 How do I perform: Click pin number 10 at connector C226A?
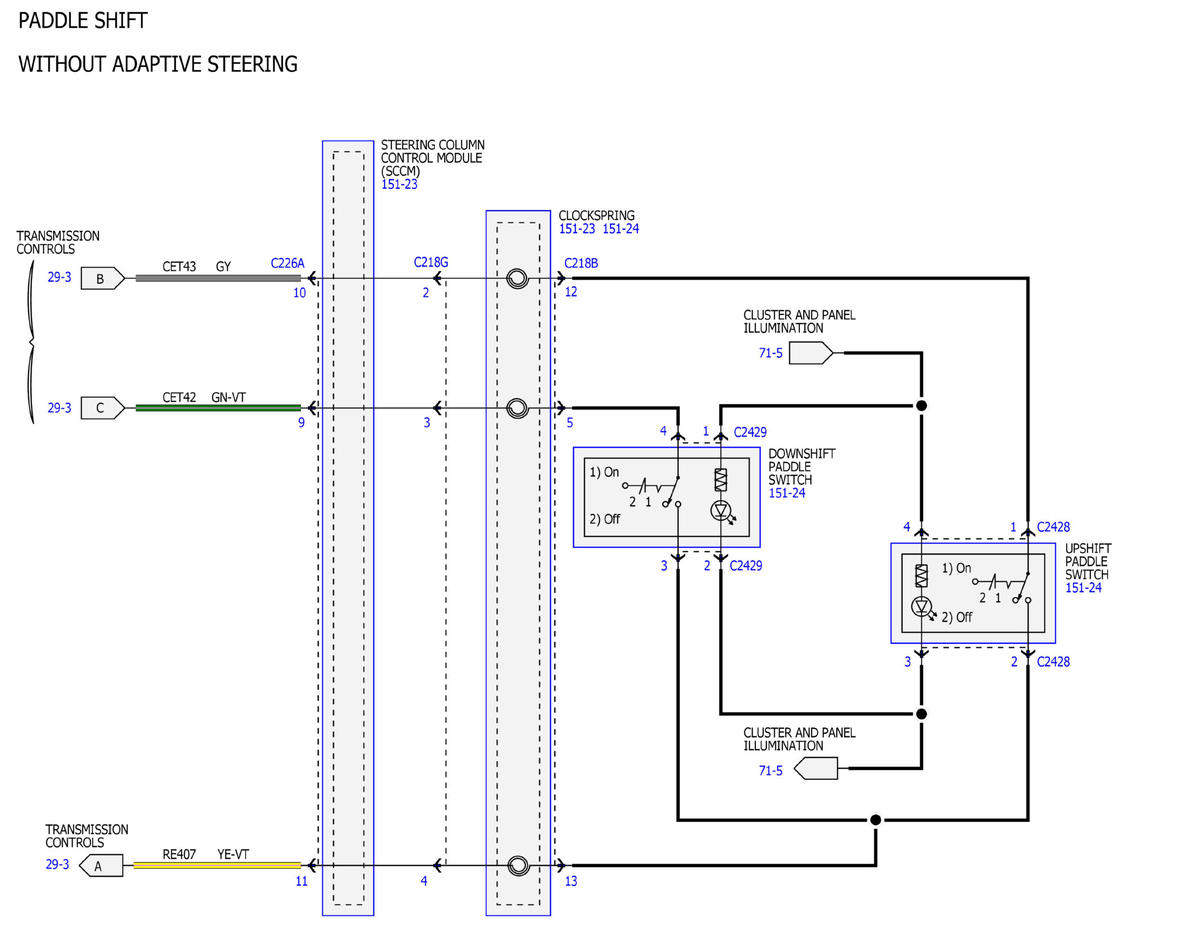click(300, 293)
